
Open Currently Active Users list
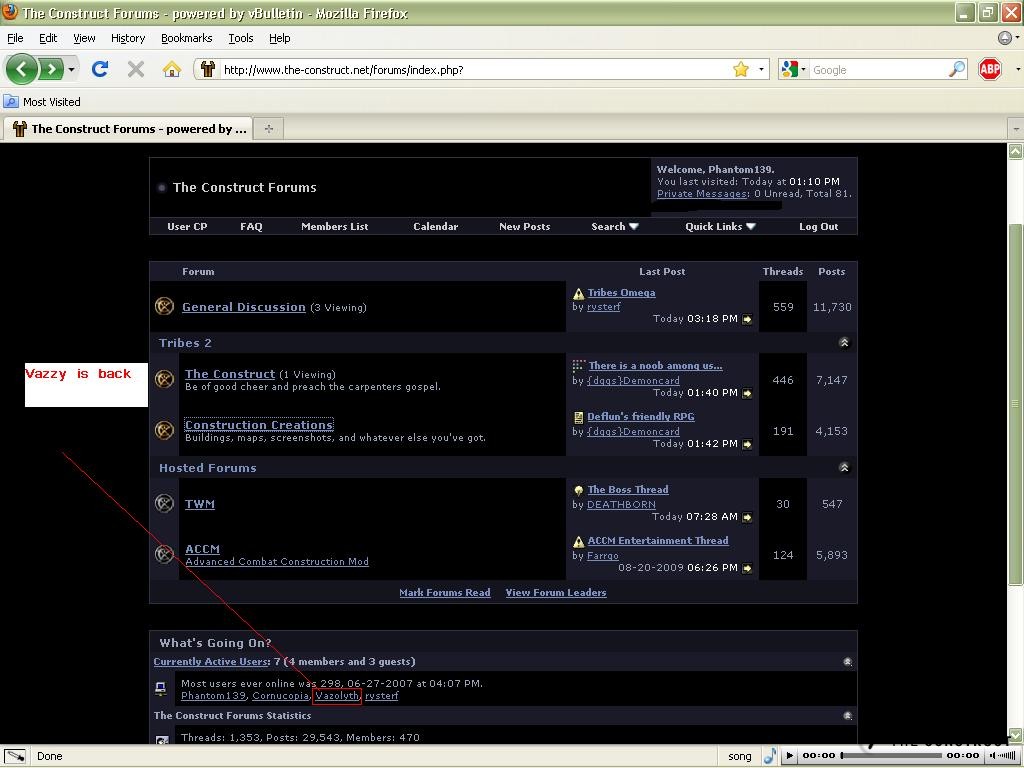click(x=211, y=662)
